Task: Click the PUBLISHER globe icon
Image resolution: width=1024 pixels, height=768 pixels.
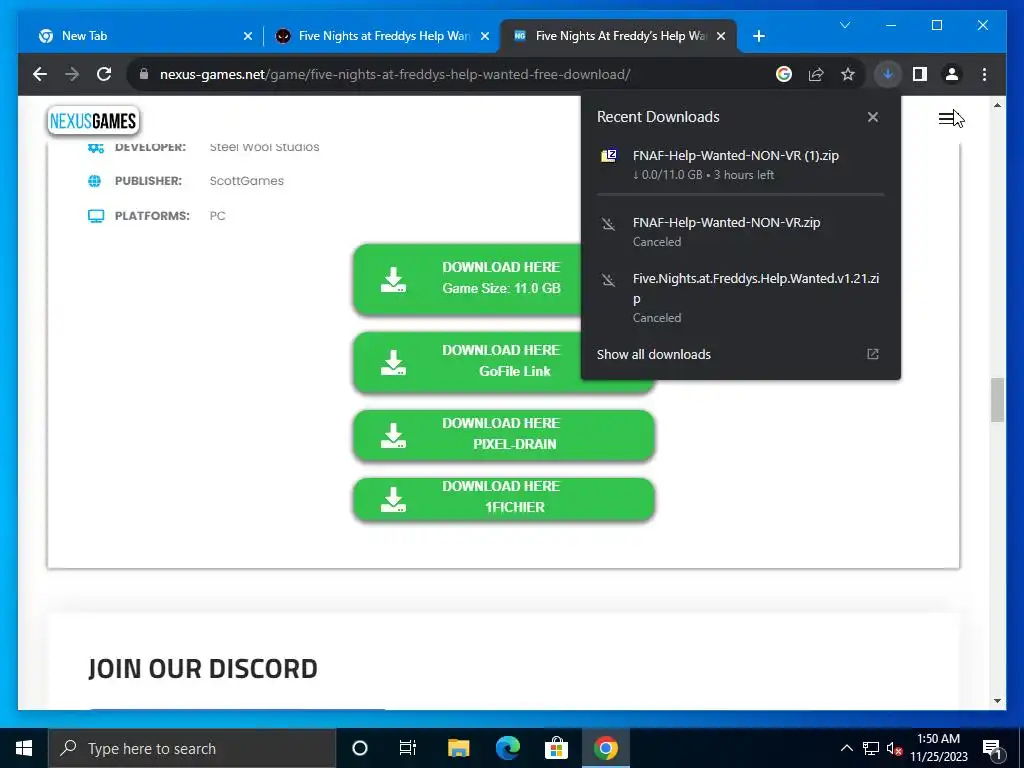Action: pyautogui.click(x=95, y=181)
